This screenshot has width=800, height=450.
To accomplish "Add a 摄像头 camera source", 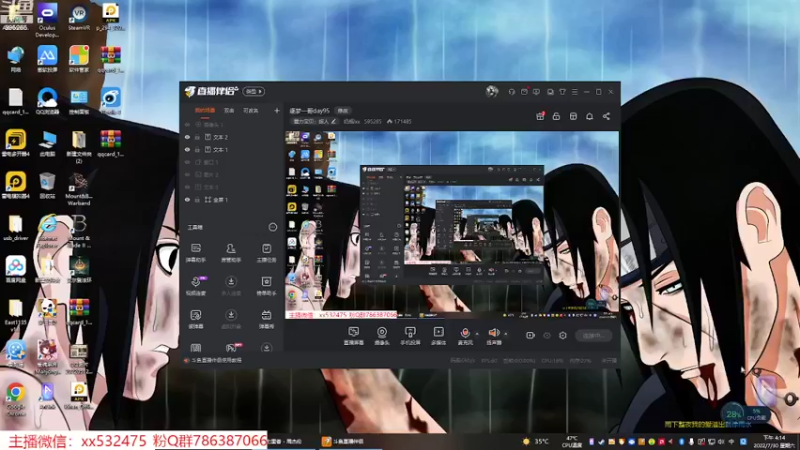I will point(382,336).
